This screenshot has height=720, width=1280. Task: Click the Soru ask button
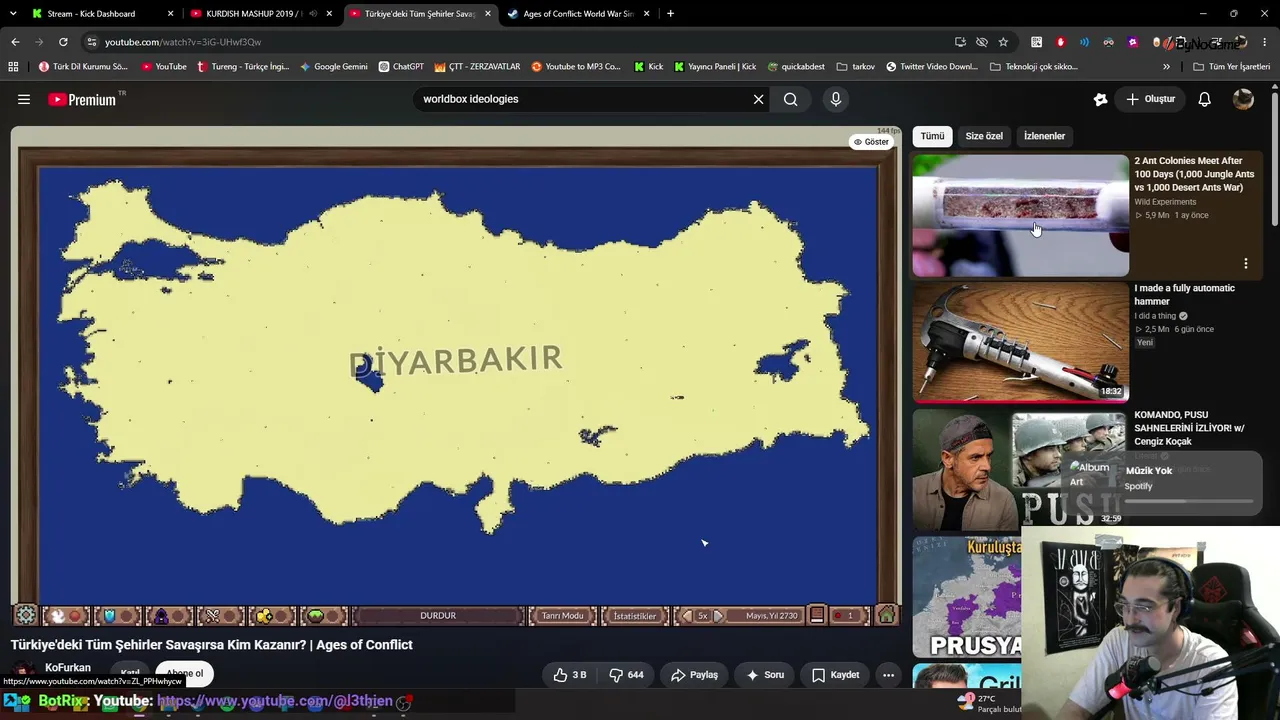[x=765, y=675]
